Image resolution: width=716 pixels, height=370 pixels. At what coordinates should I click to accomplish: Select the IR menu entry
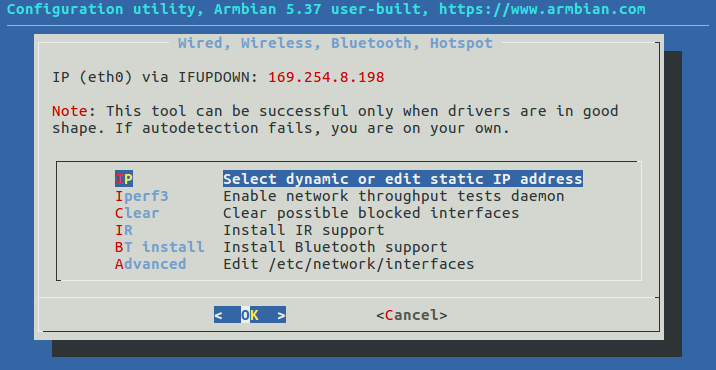(124, 230)
